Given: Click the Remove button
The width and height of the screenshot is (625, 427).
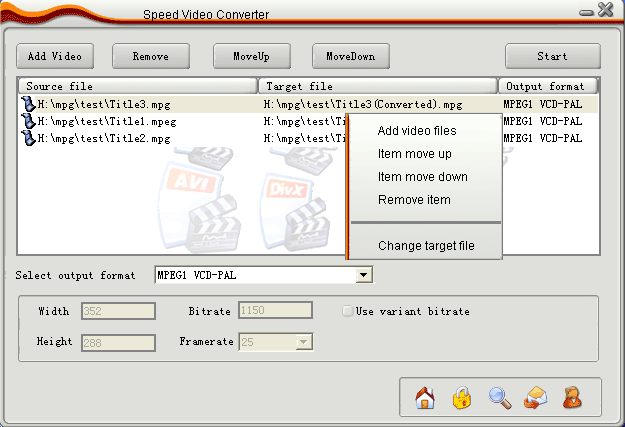Looking at the screenshot, I should pos(151,56).
